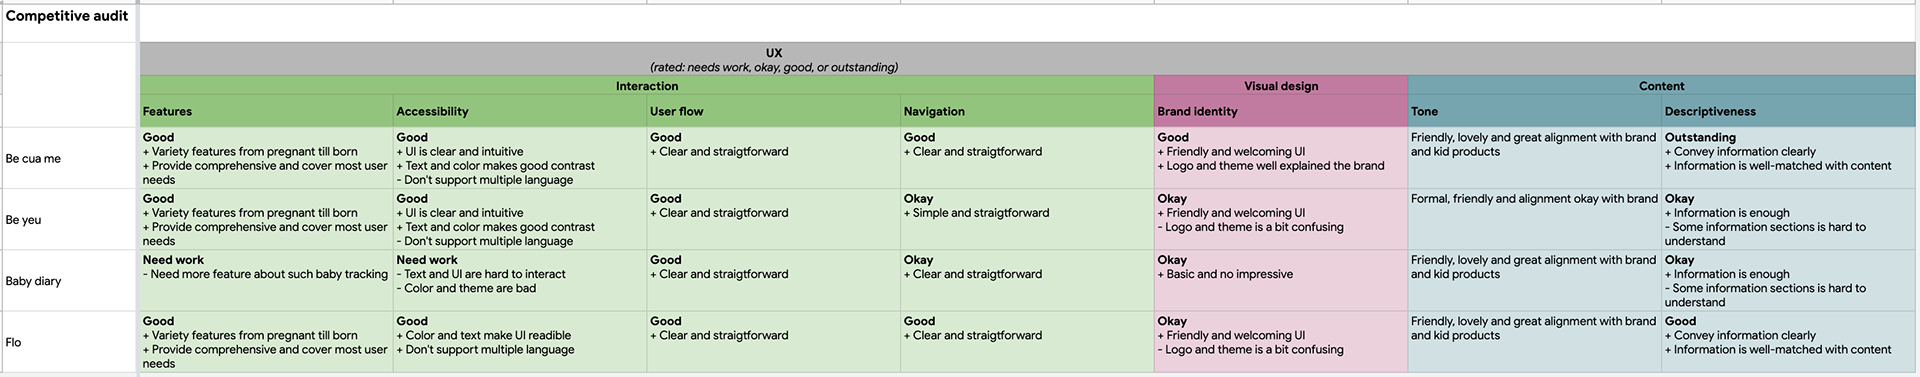Select Be yeu's Tone cell starting 'Formal, friendly'

[1535, 219]
